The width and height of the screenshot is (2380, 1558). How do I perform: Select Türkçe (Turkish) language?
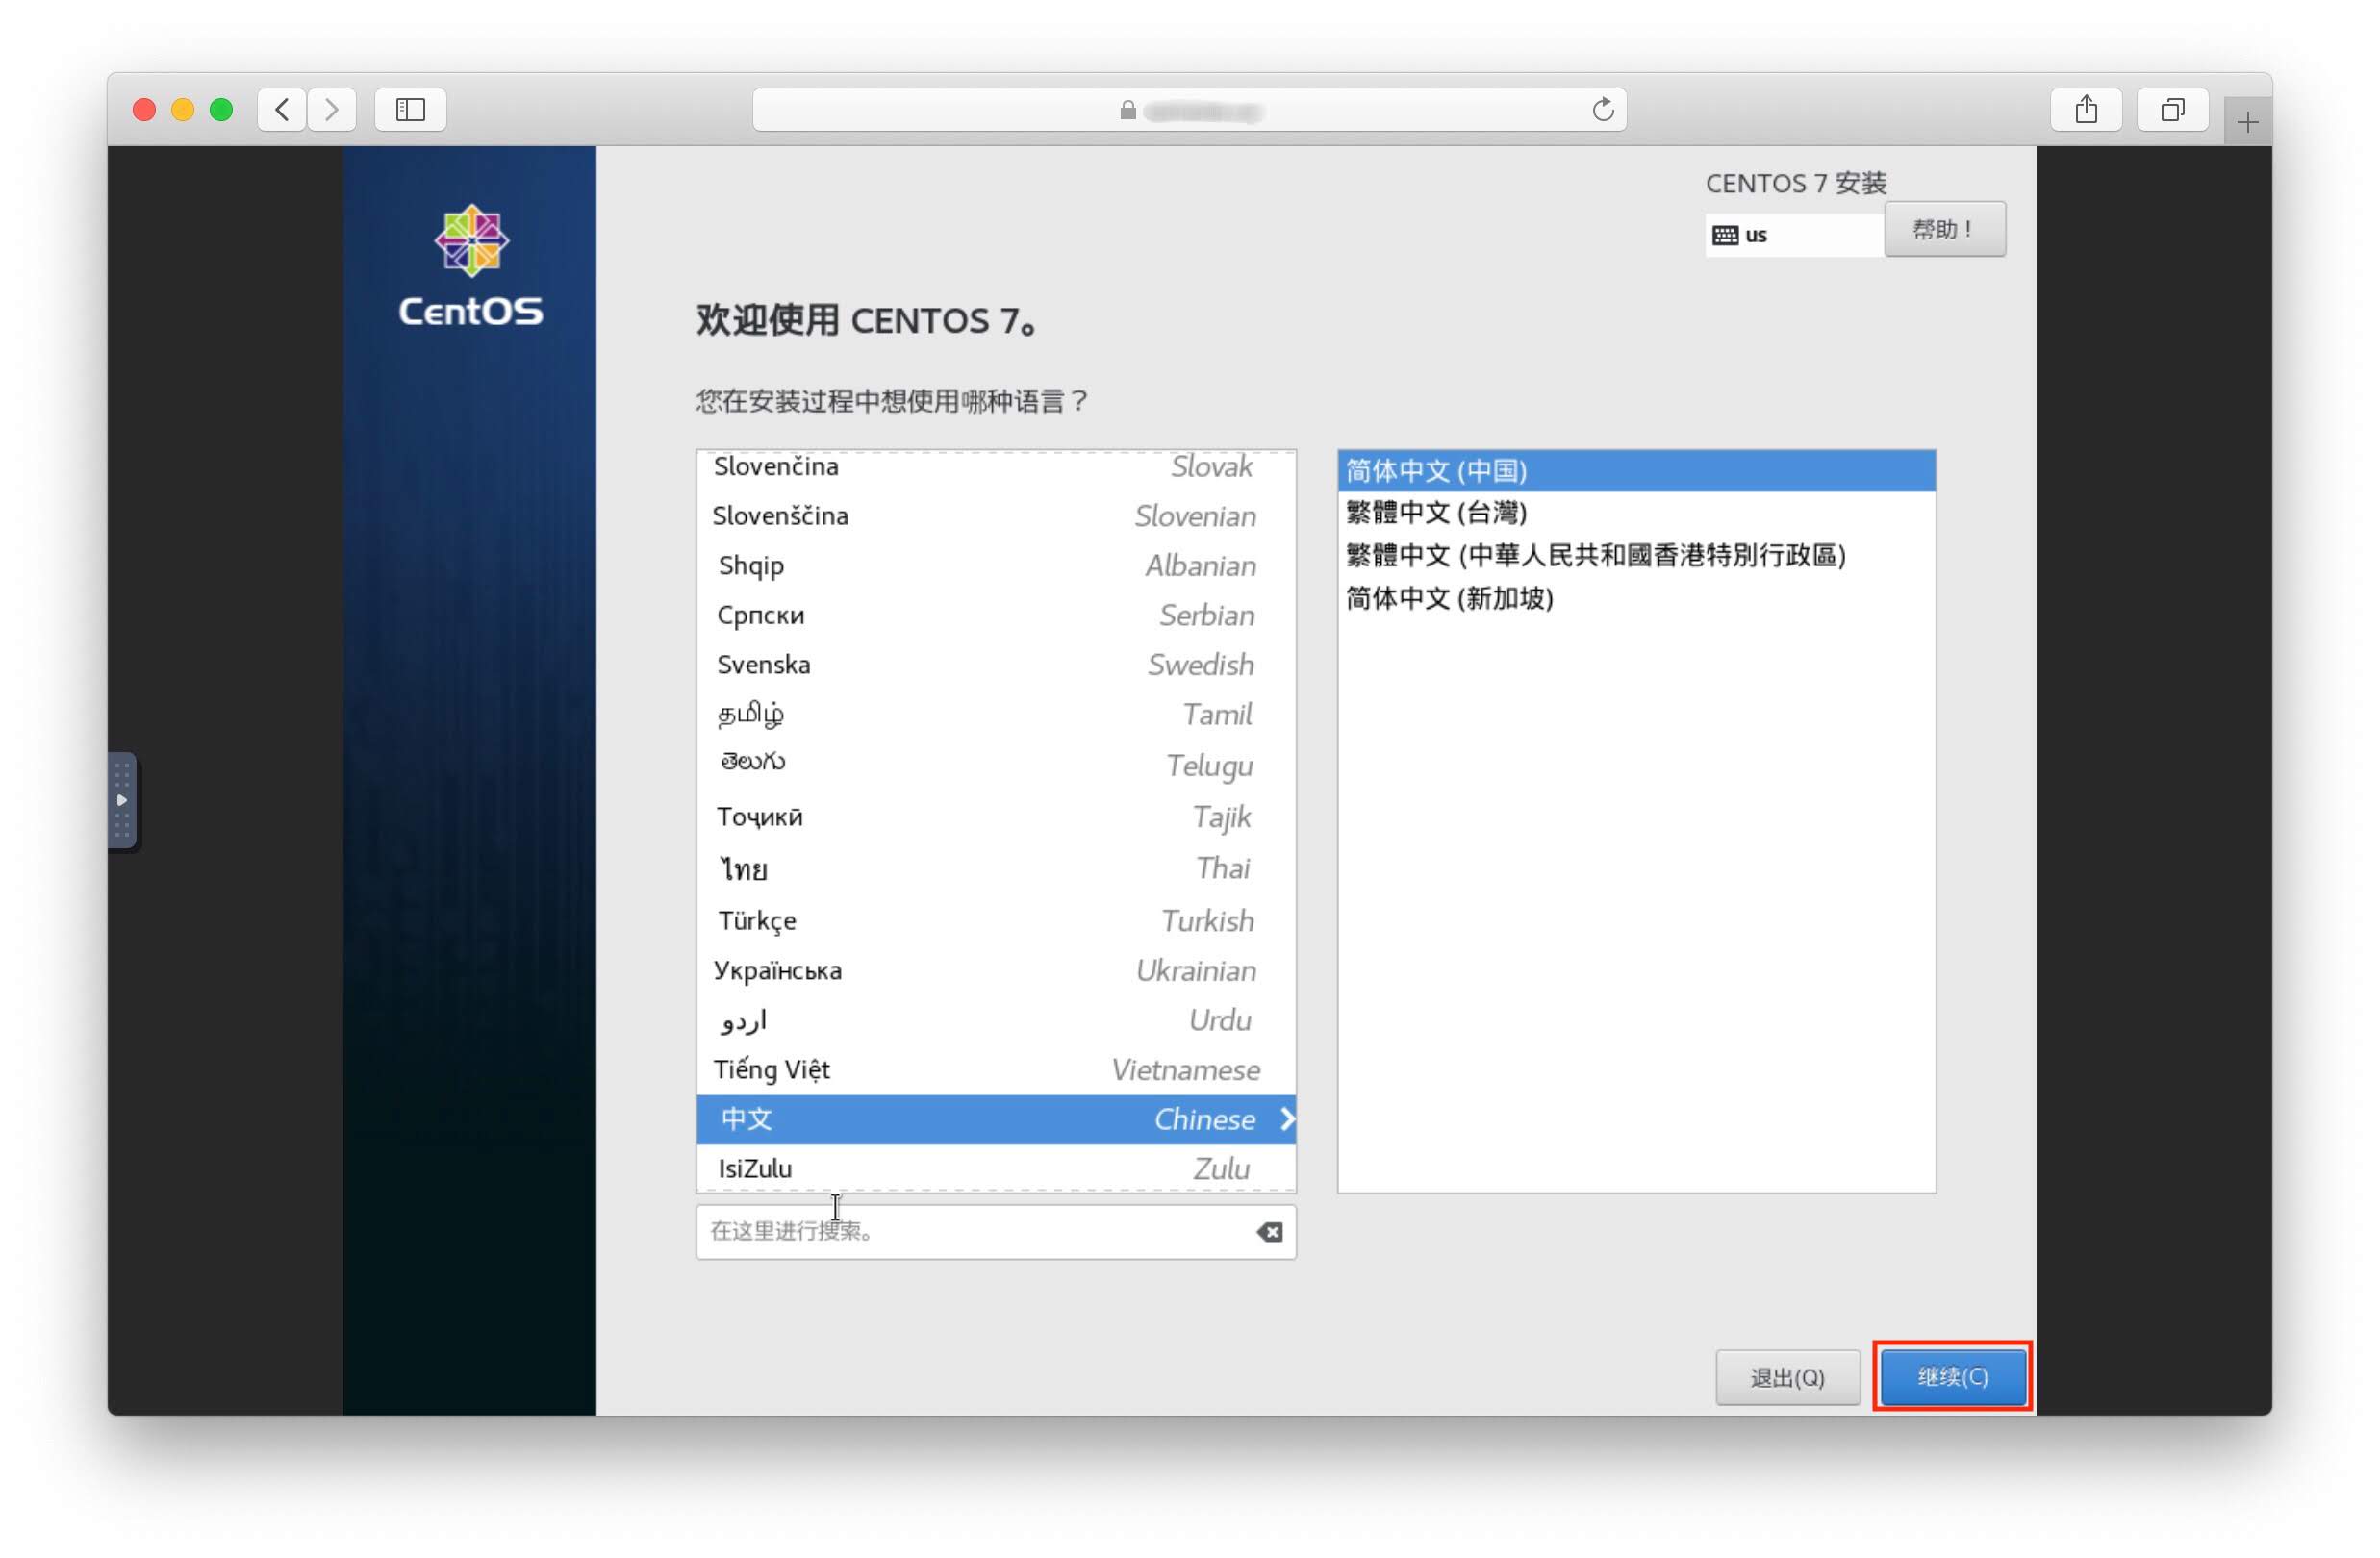pyautogui.click(x=996, y=920)
